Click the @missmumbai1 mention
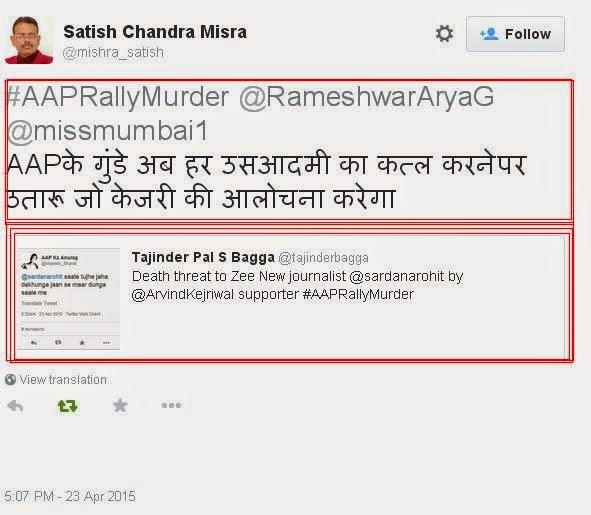Screen dimensions: 591x515 click(x=107, y=131)
